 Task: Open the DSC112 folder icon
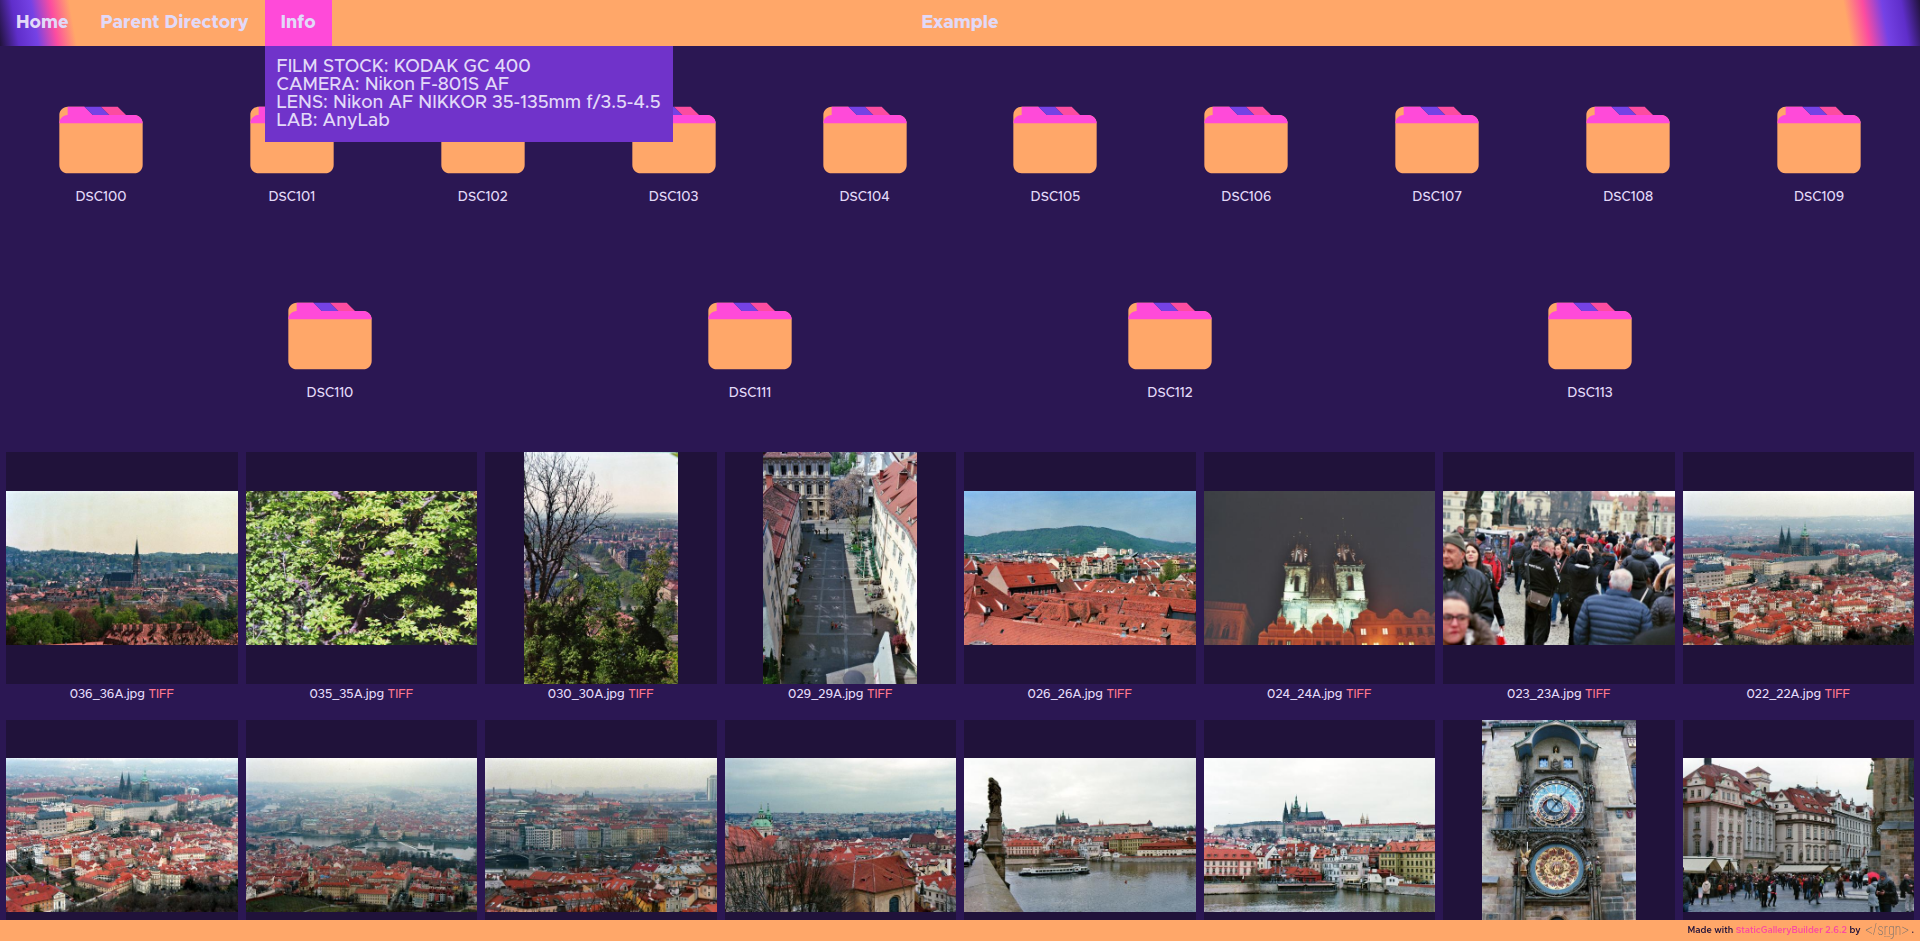coord(1169,337)
